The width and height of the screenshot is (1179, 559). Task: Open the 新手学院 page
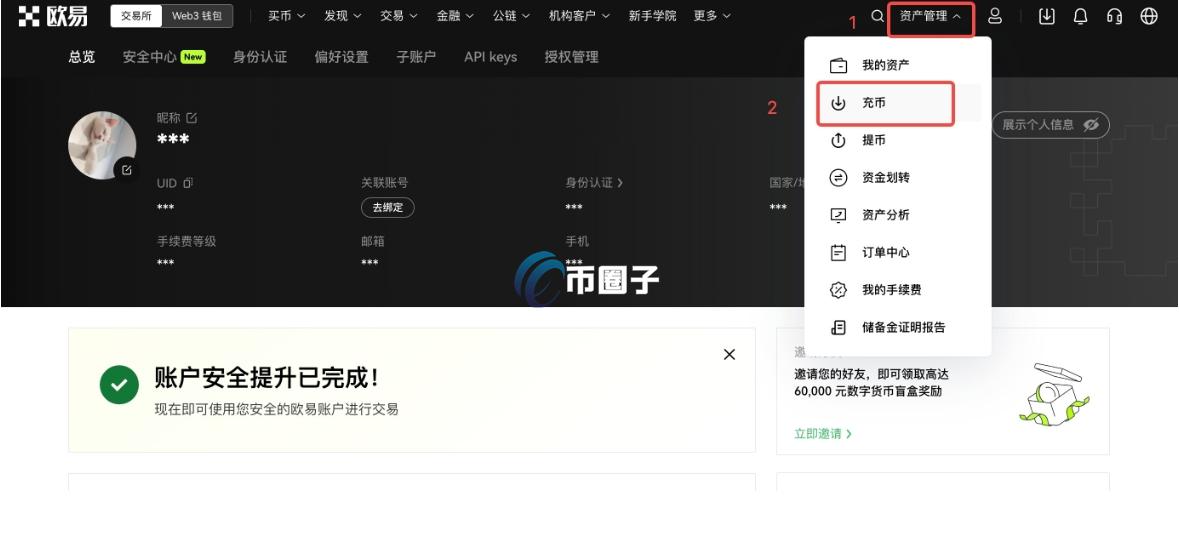tap(652, 16)
